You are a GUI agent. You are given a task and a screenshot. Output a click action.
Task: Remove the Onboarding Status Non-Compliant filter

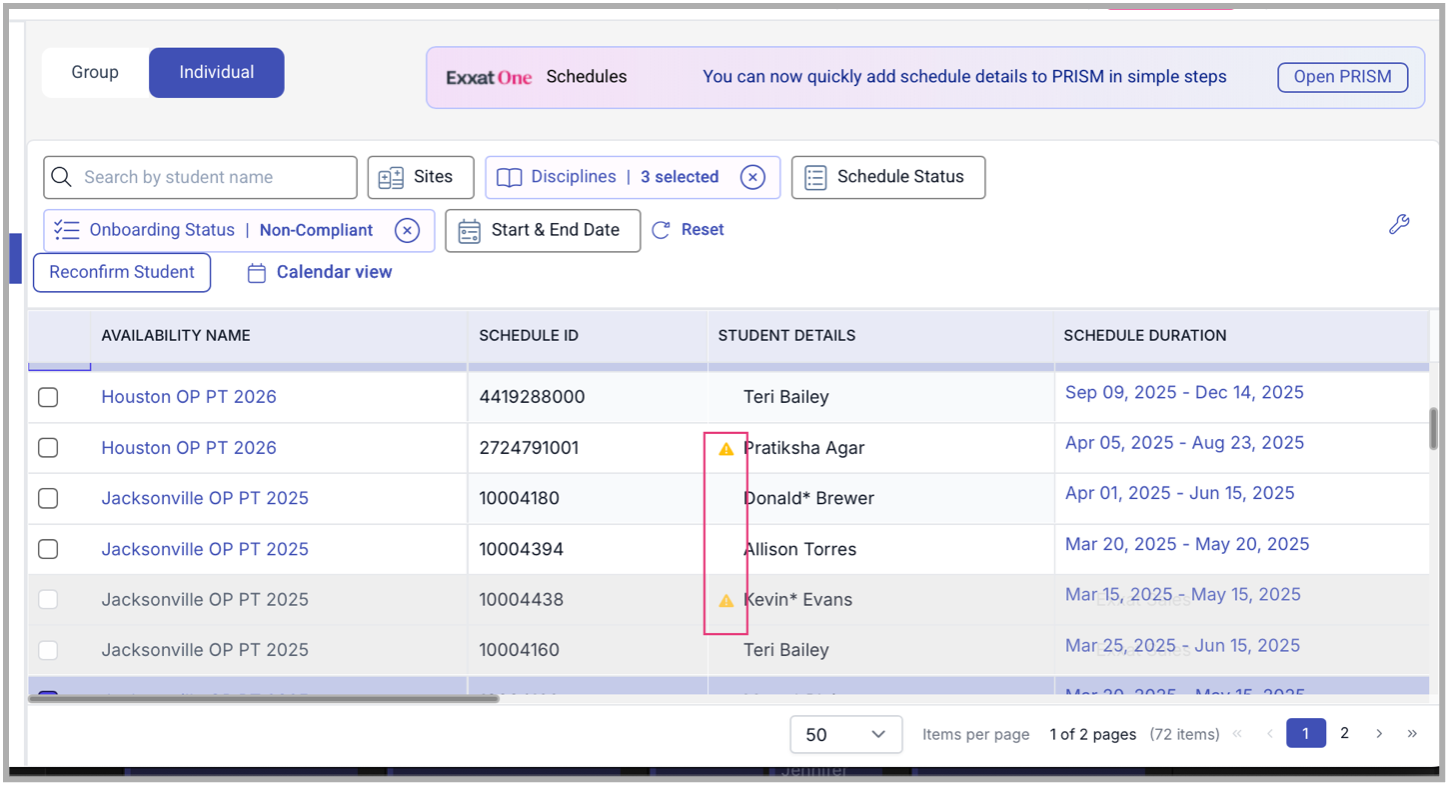click(406, 230)
